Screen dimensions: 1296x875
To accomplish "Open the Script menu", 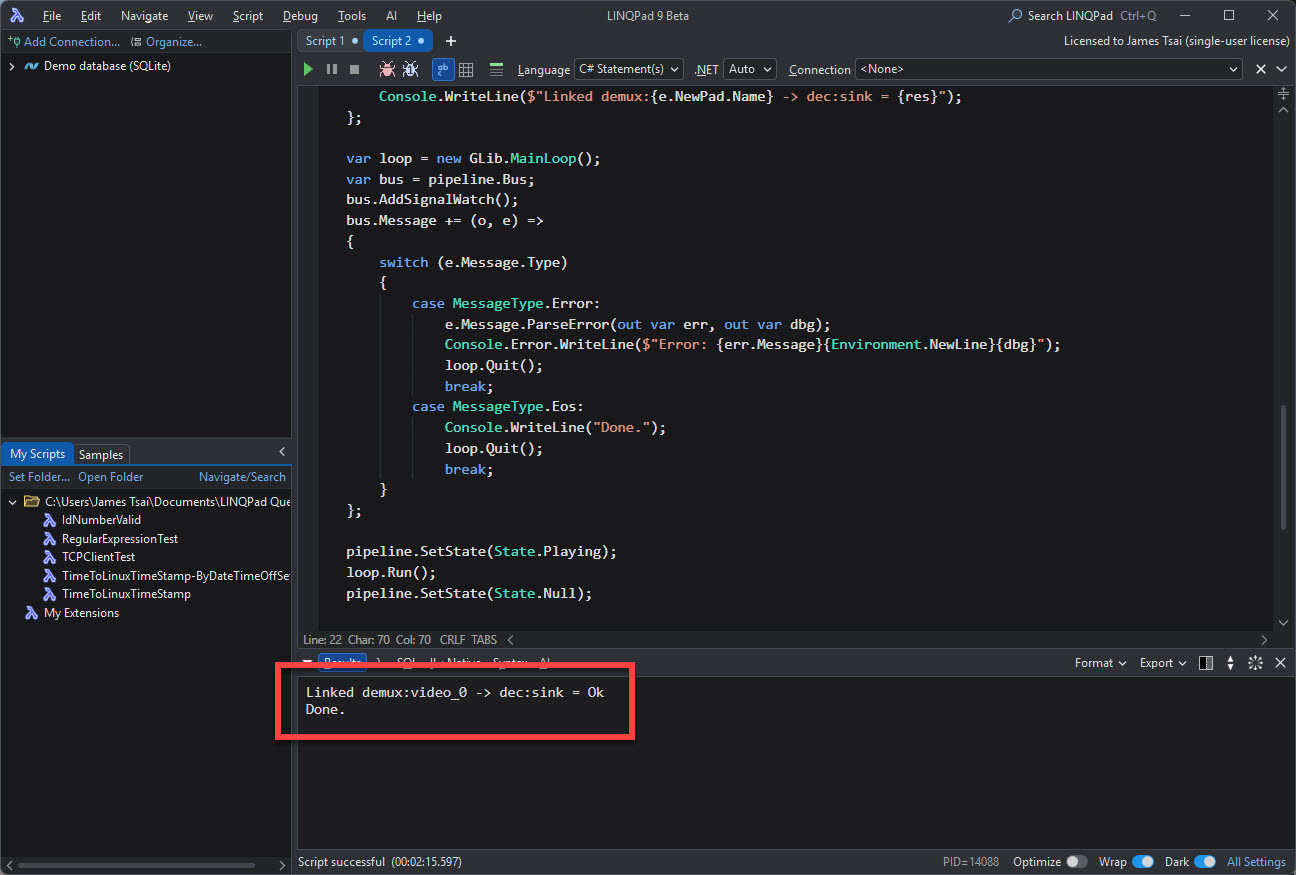I will click(x=247, y=16).
